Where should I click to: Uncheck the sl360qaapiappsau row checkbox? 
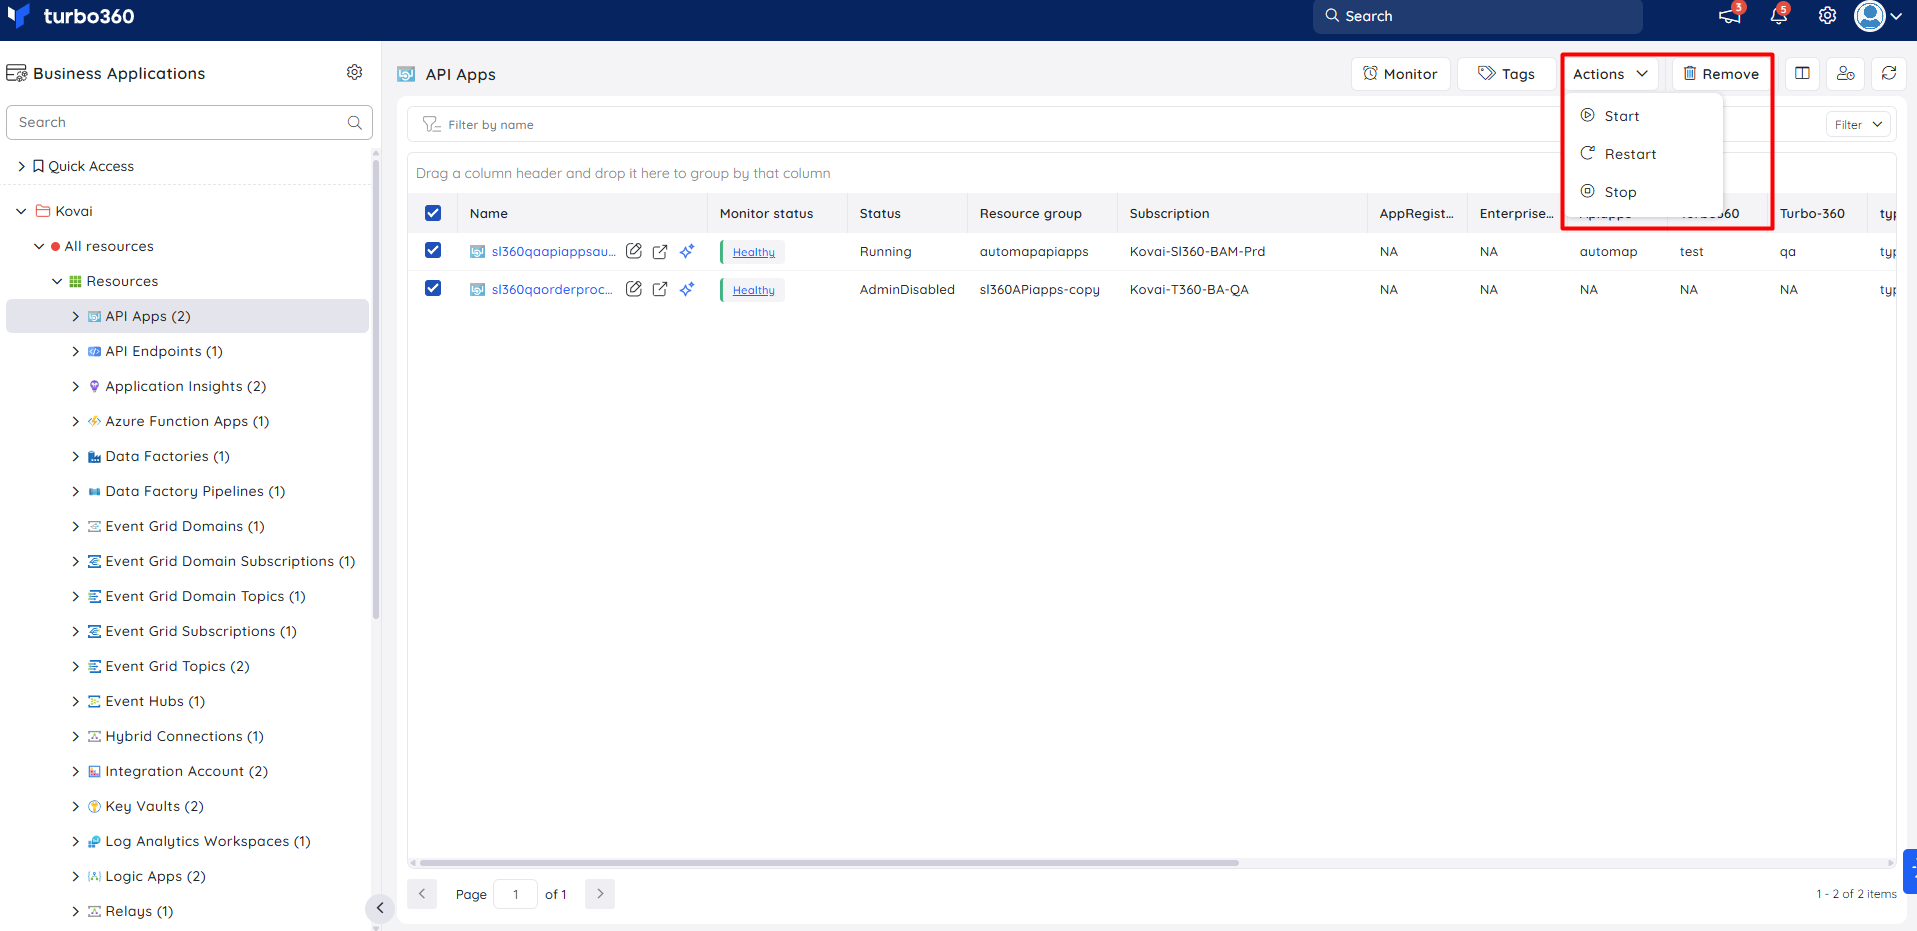(x=433, y=250)
